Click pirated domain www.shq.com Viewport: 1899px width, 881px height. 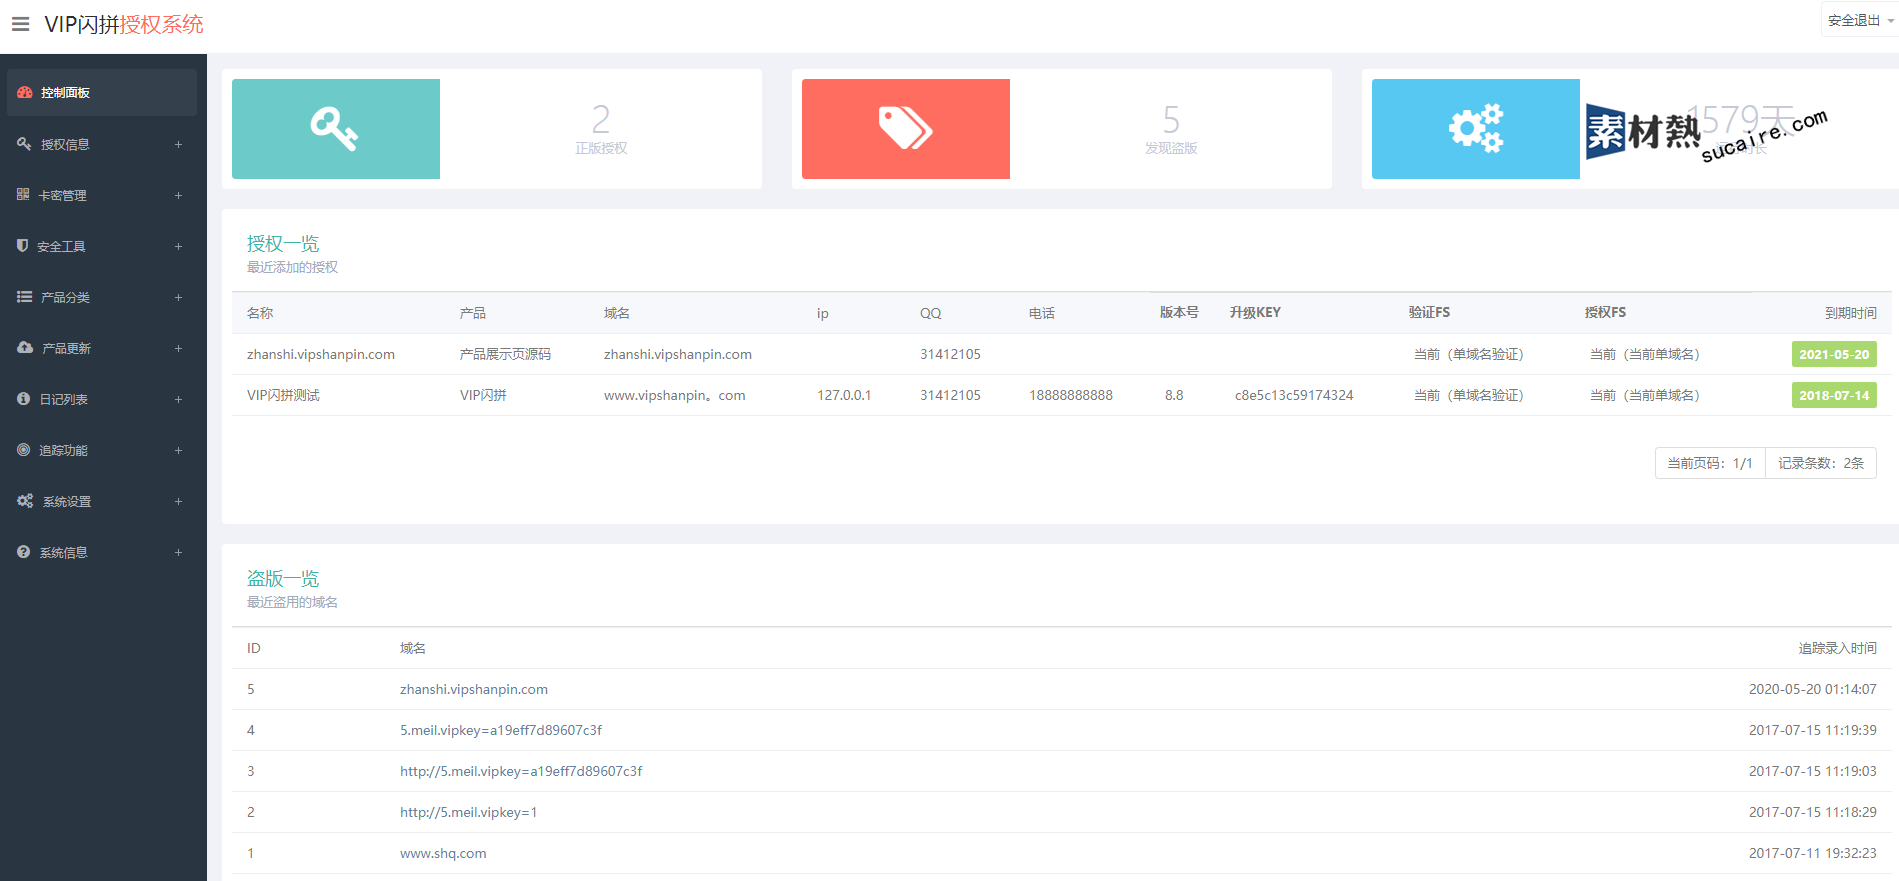pyautogui.click(x=443, y=853)
